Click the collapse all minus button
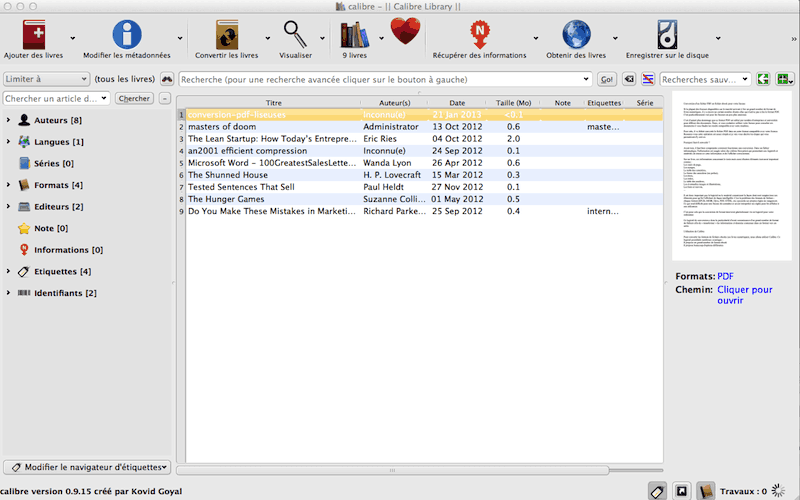The image size is (800, 500). click(x=165, y=98)
